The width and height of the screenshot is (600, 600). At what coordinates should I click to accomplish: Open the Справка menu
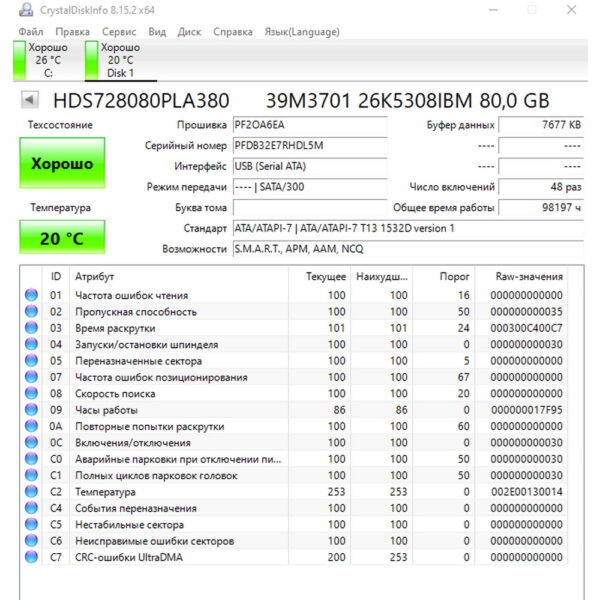pyautogui.click(x=233, y=32)
